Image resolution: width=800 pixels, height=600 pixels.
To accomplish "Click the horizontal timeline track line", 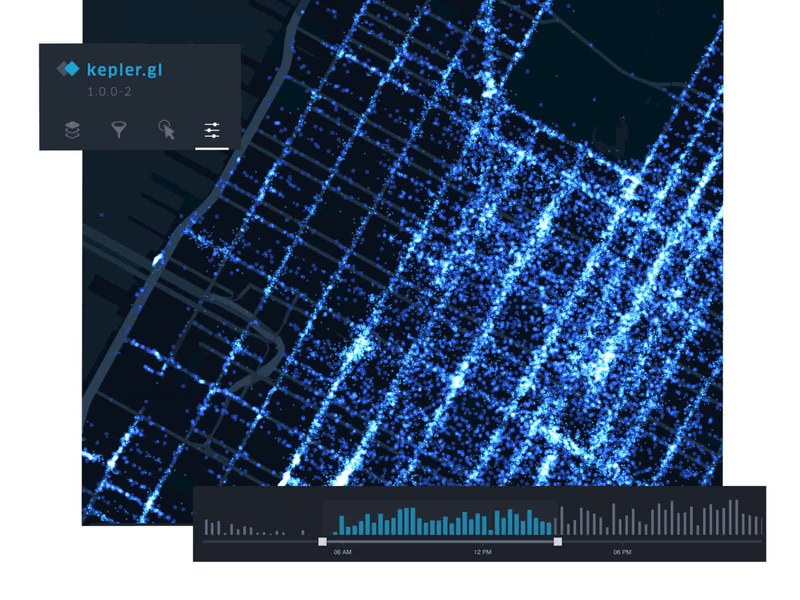I will [x=250, y=541].
